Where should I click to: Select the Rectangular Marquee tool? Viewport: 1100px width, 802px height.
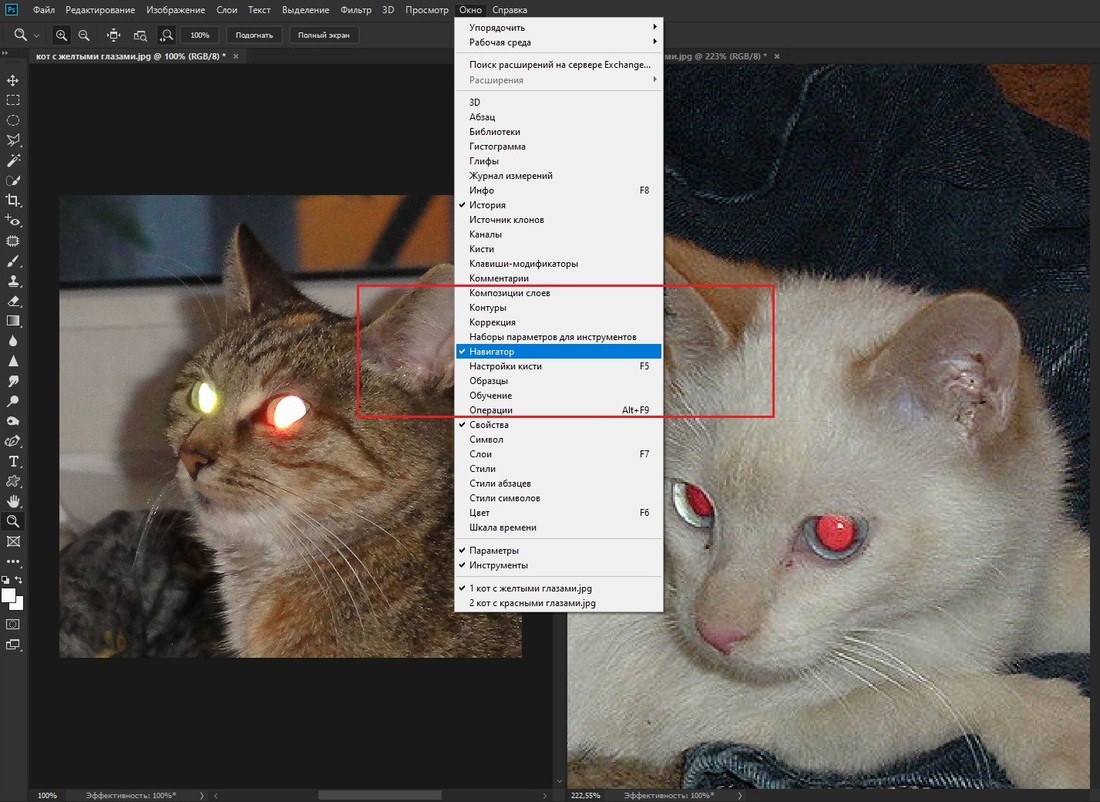13,100
